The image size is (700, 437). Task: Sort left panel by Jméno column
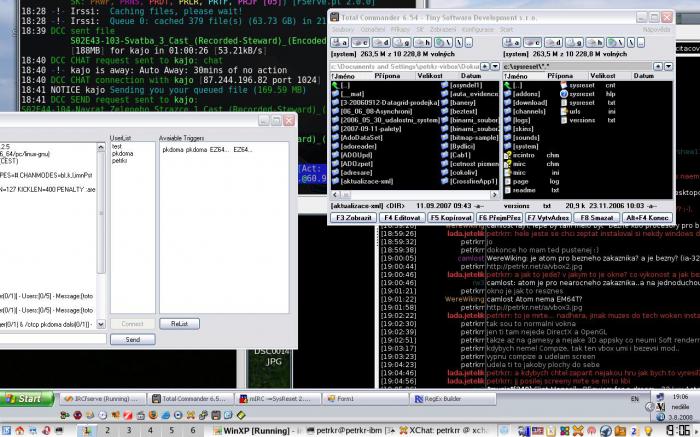349,76
